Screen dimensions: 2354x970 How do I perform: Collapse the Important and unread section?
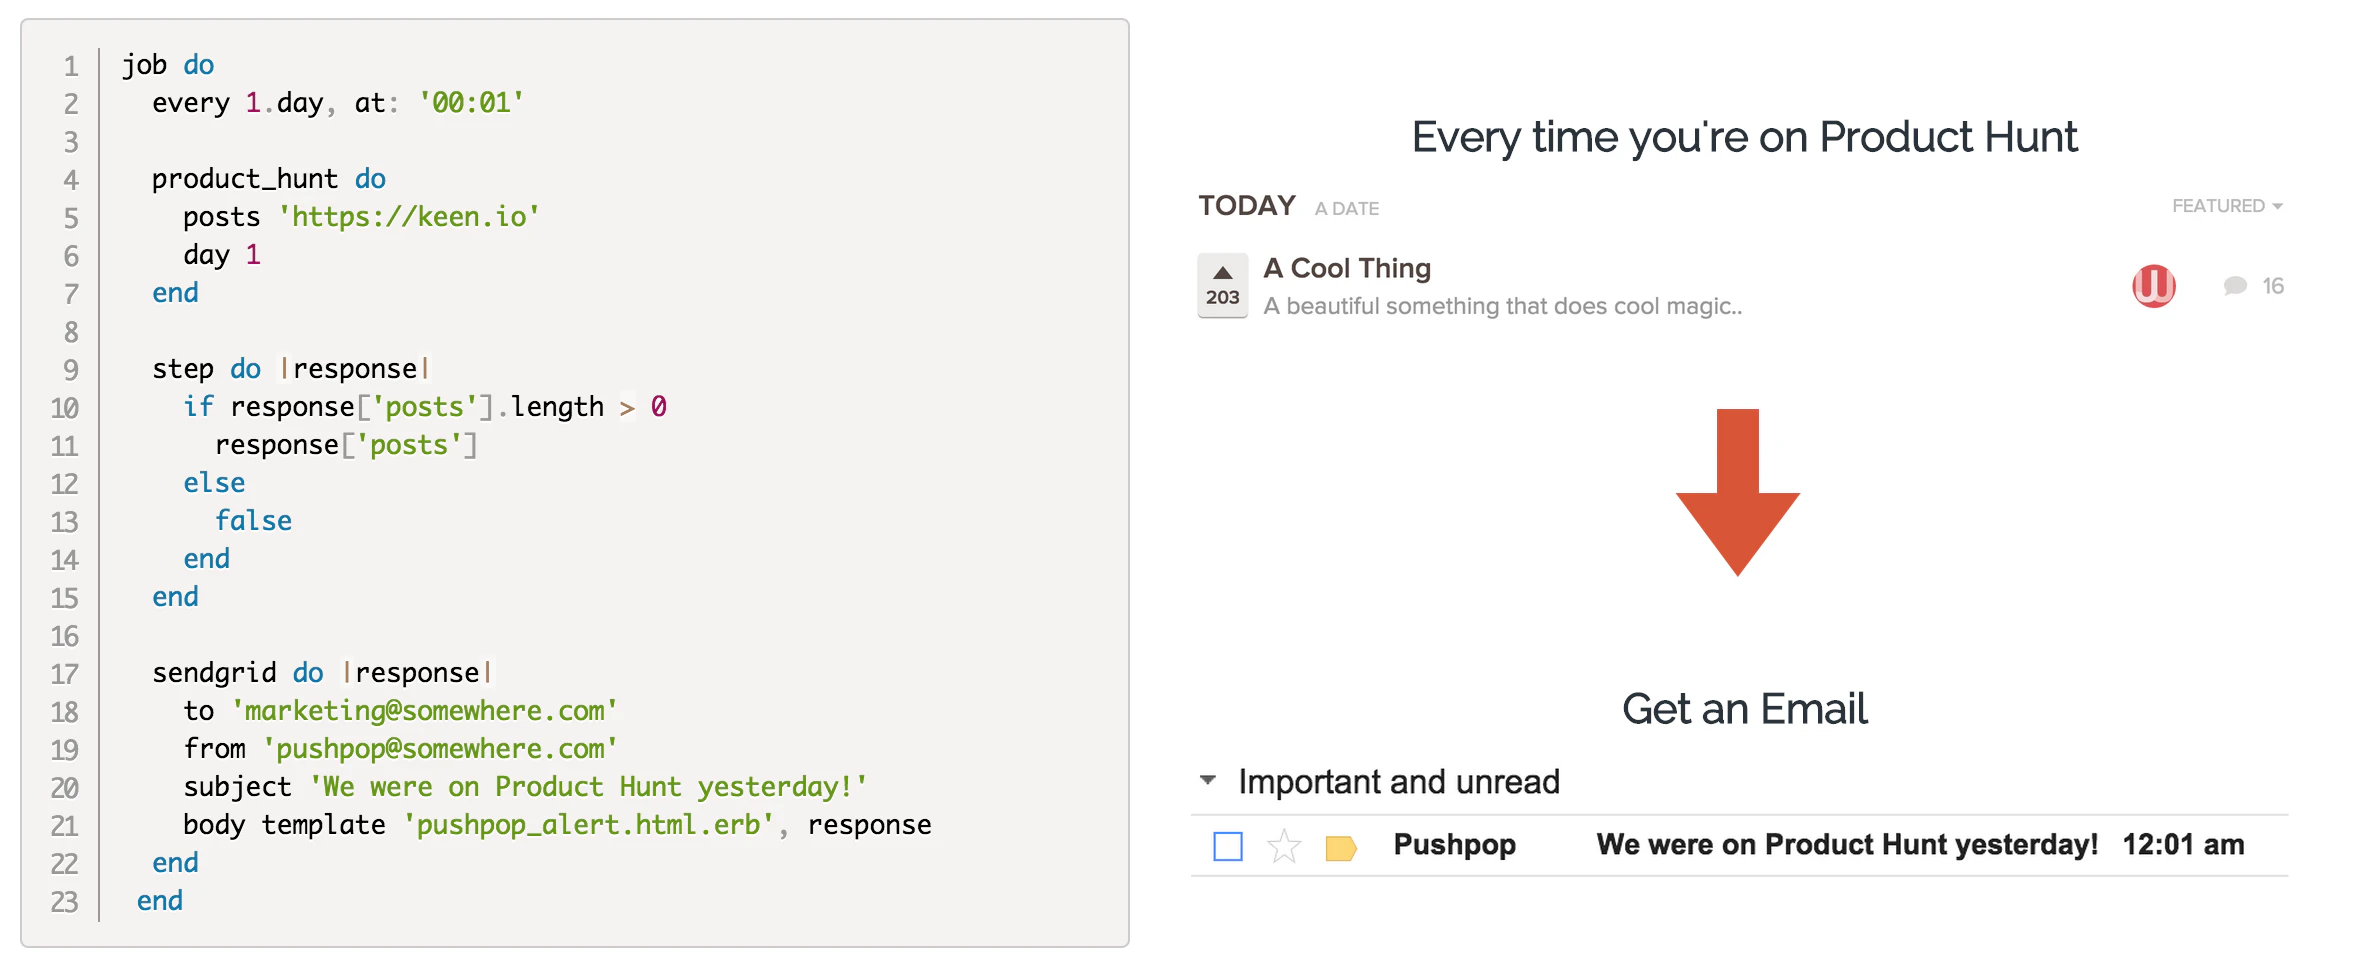pyautogui.click(x=1209, y=781)
